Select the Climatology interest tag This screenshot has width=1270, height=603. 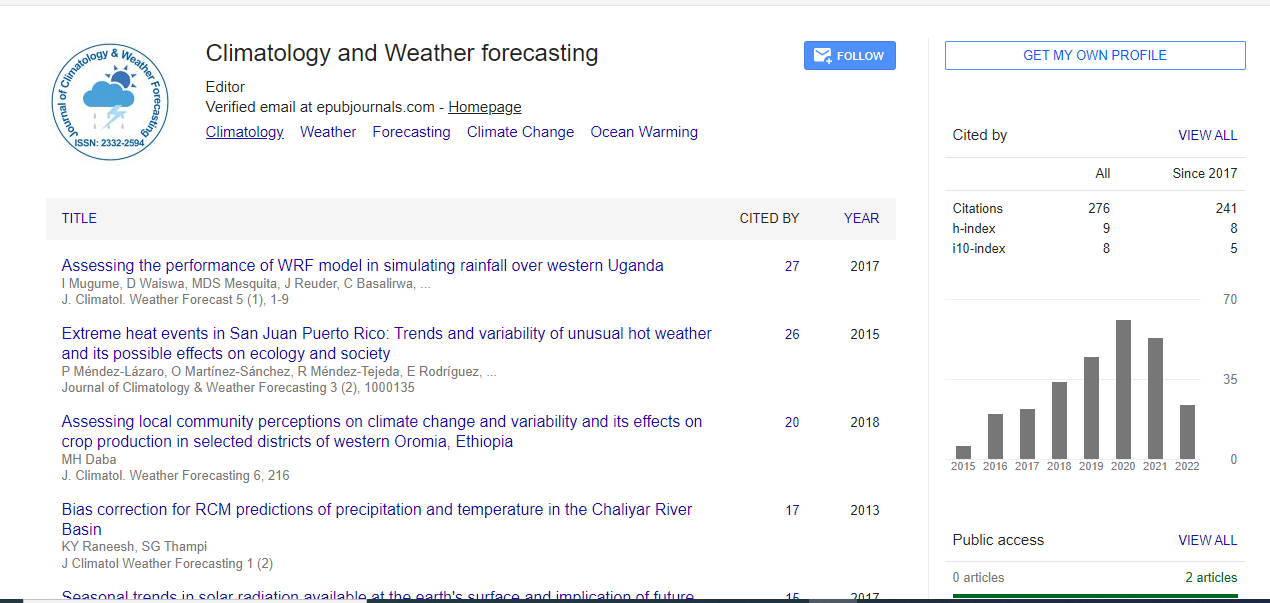(x=244, y=132)
